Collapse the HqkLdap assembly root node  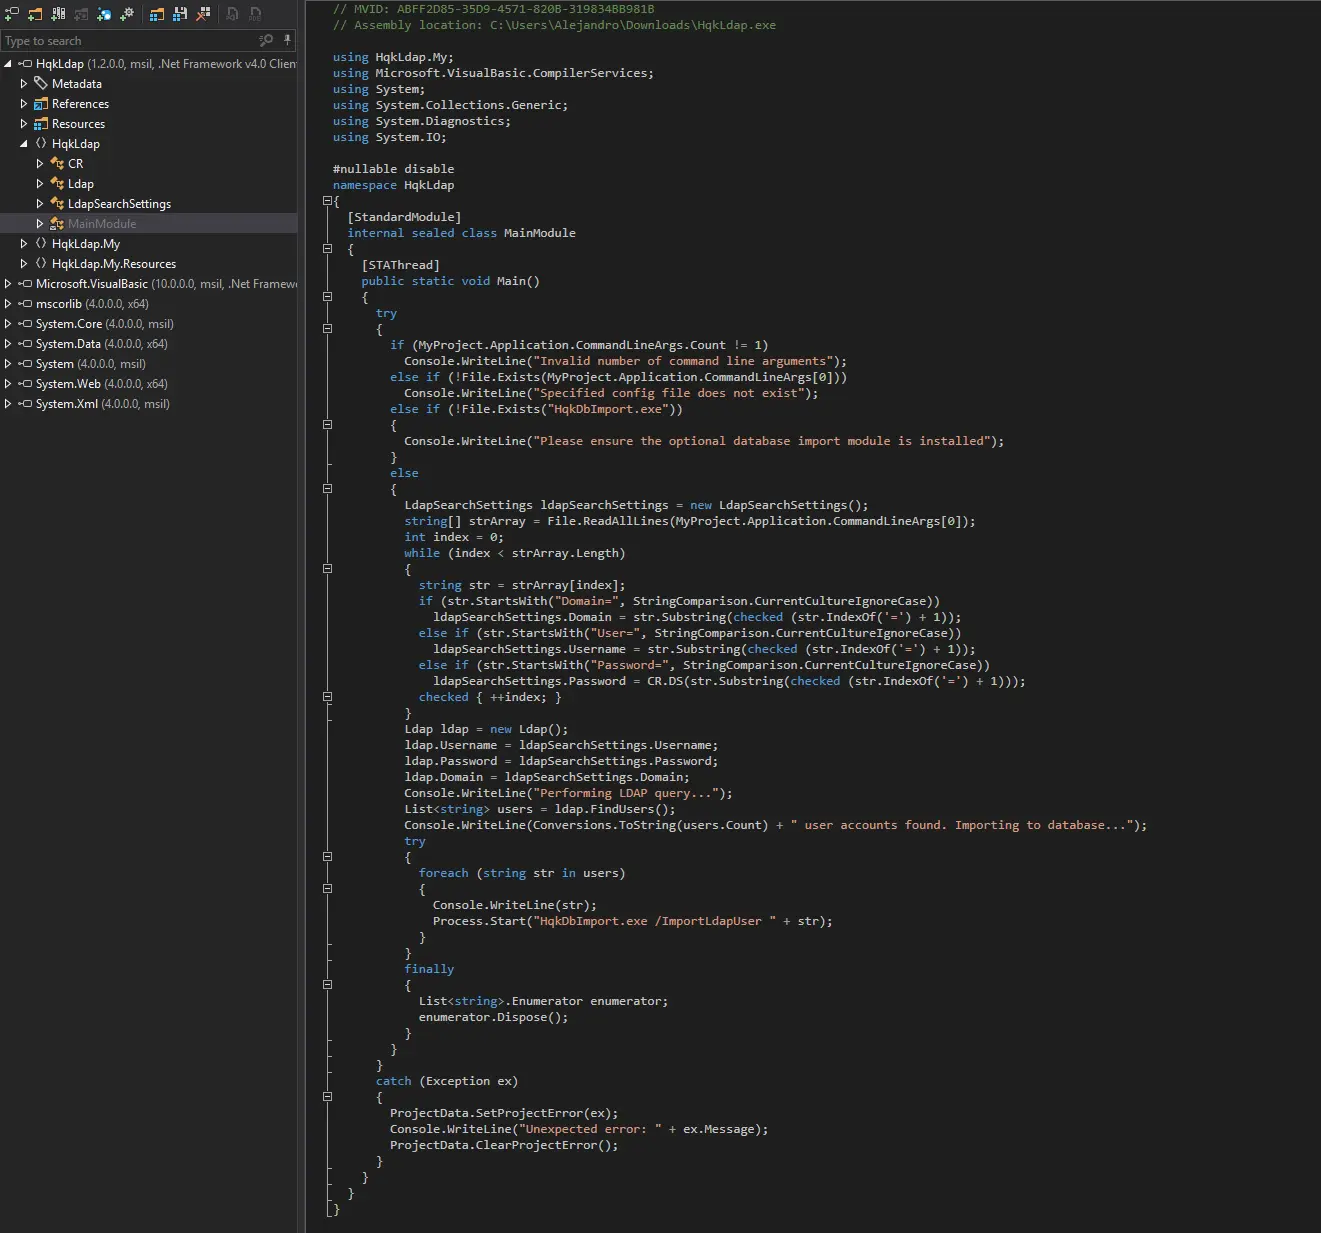[x=8, y=63]
